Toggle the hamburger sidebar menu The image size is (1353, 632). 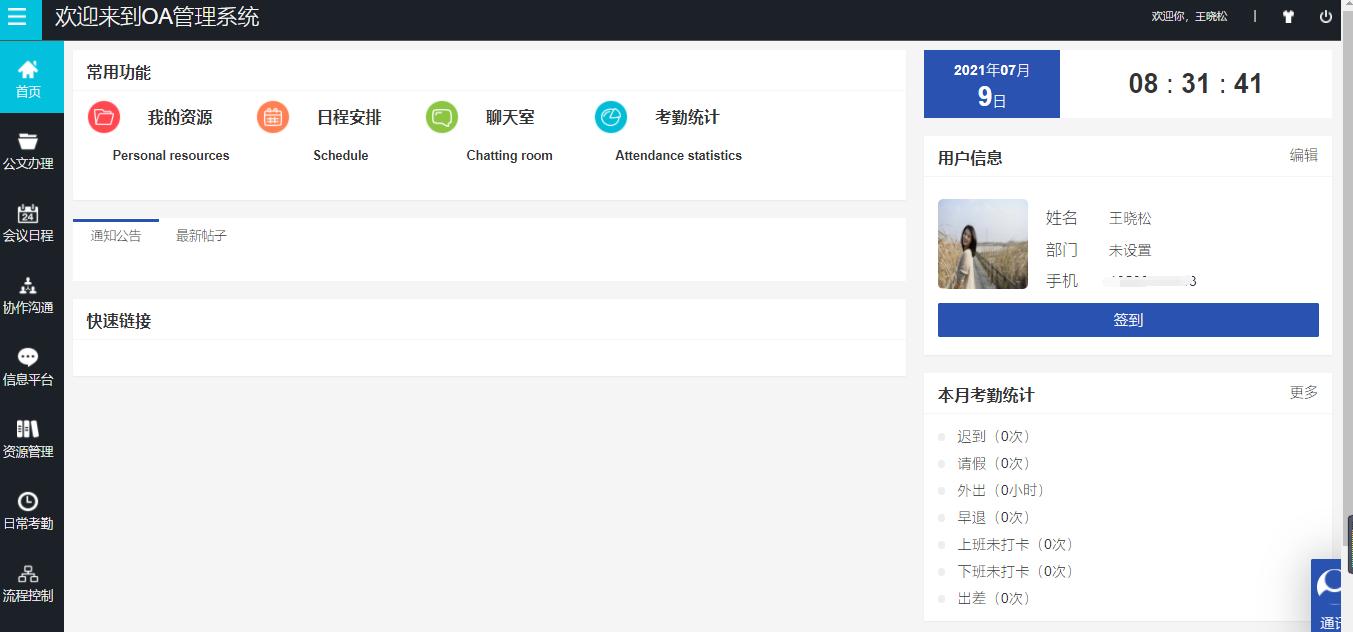[17, 17]
